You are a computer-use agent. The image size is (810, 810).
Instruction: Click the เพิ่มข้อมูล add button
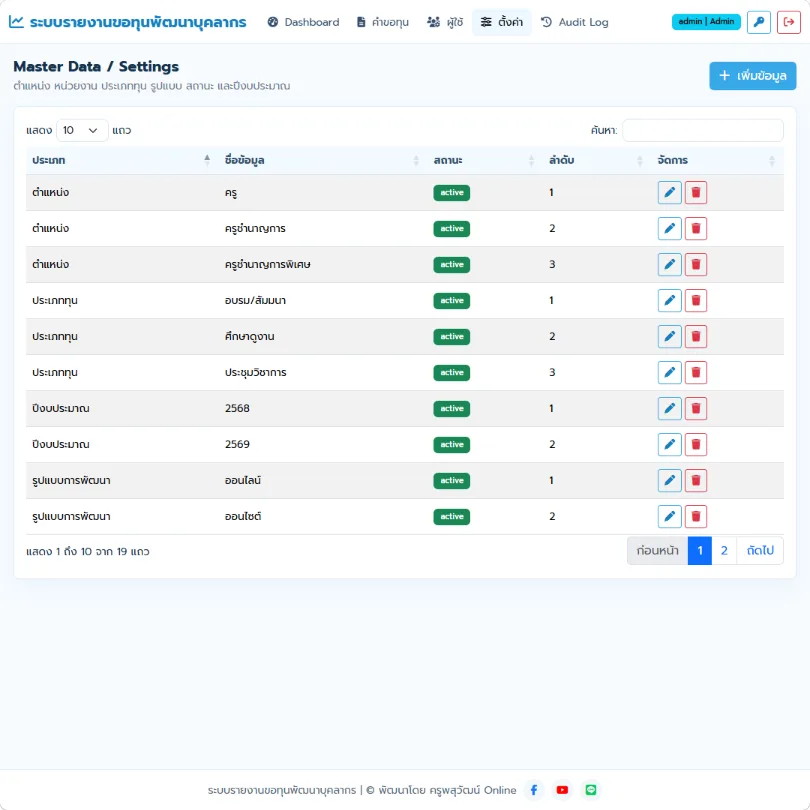click(x=752, y=76)
